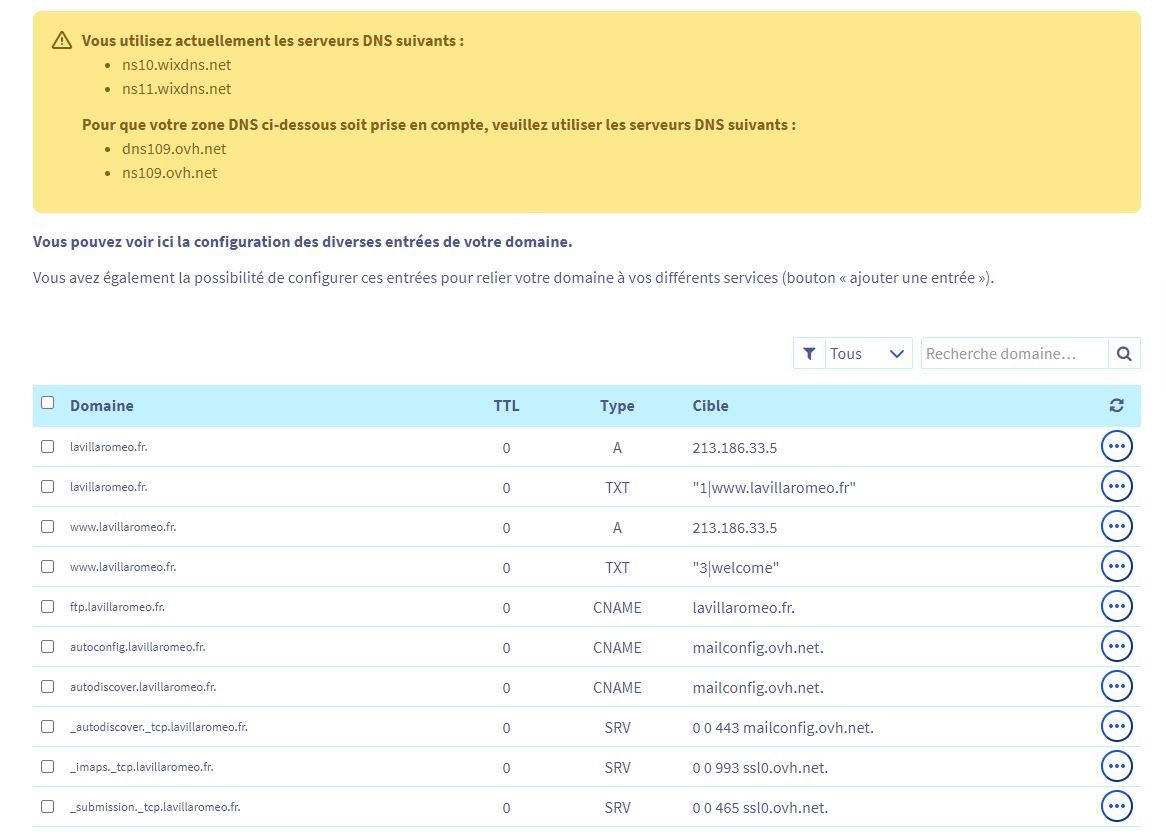
Task: Tick checkbox for autodiscover.lavillaromeo.fr. entry
Action: [47, 687]
